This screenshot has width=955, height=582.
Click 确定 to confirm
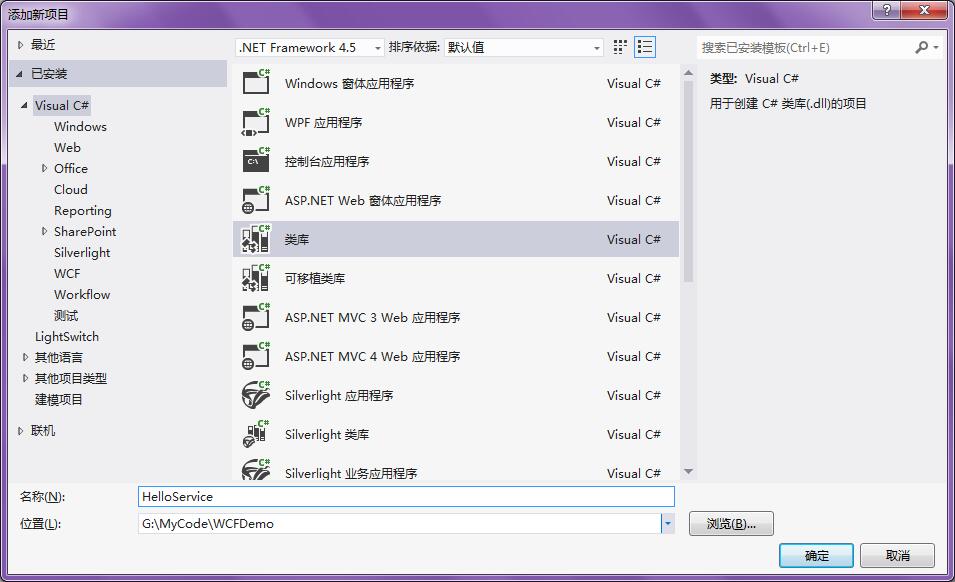(x=816, y=555)
